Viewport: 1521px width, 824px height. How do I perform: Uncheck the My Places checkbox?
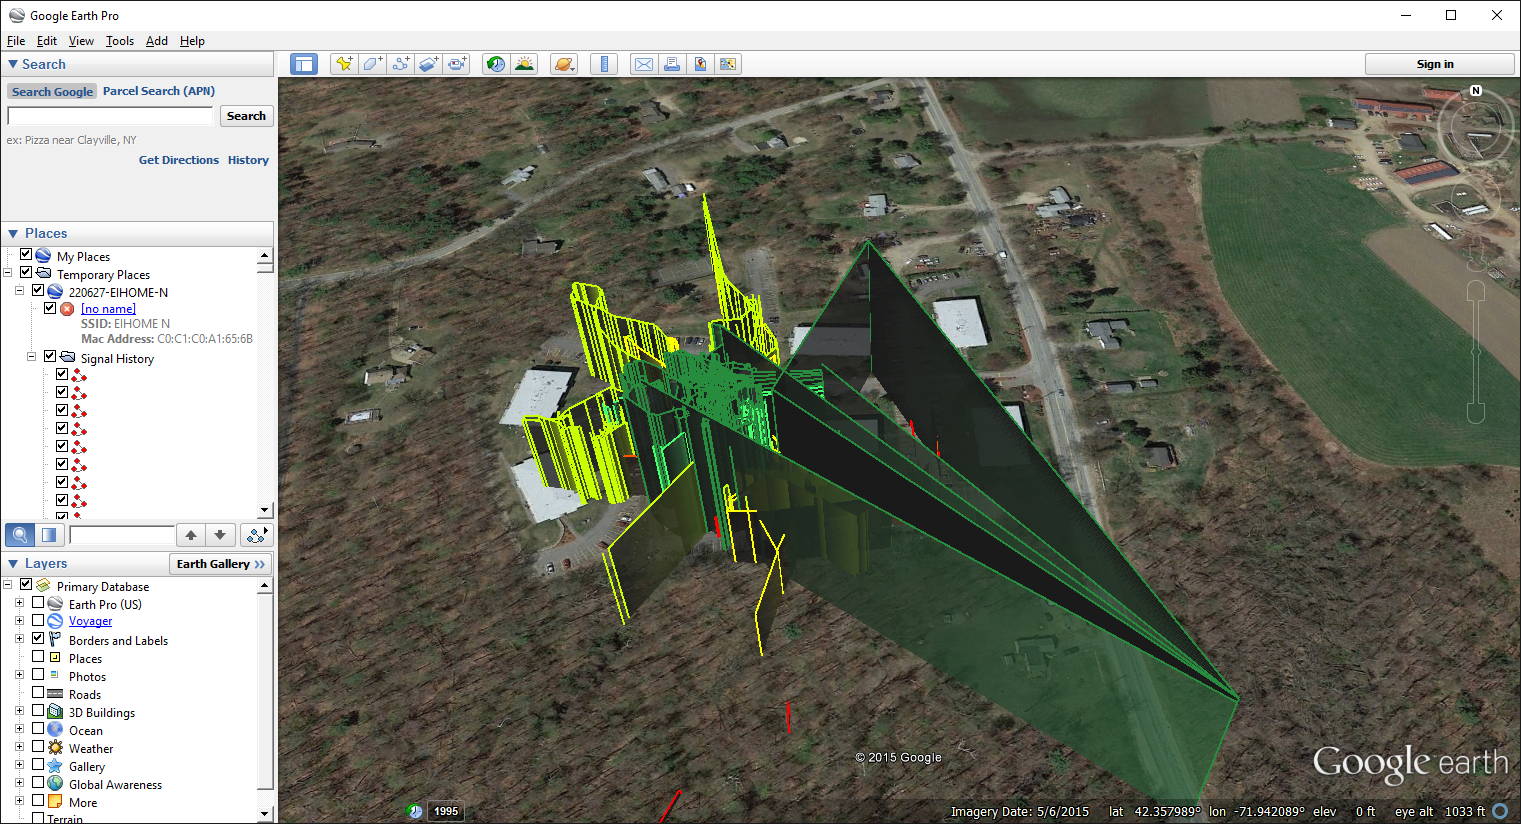(26, 255)
